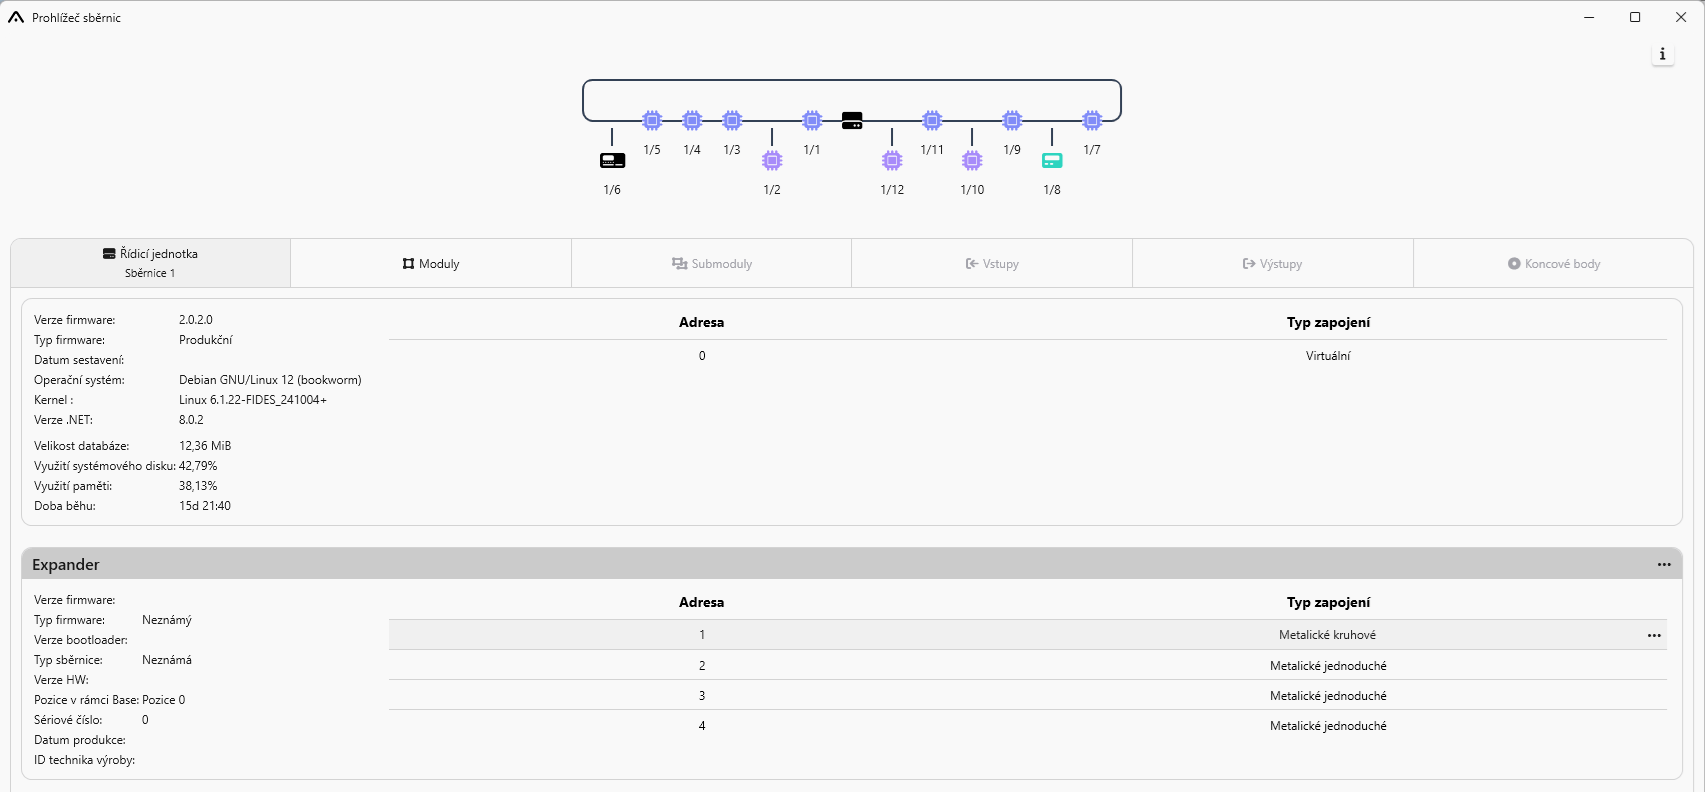The height and width of the screenshot is (792, 1705).
Task: Click the Expander section header
Action: [800, 565]
